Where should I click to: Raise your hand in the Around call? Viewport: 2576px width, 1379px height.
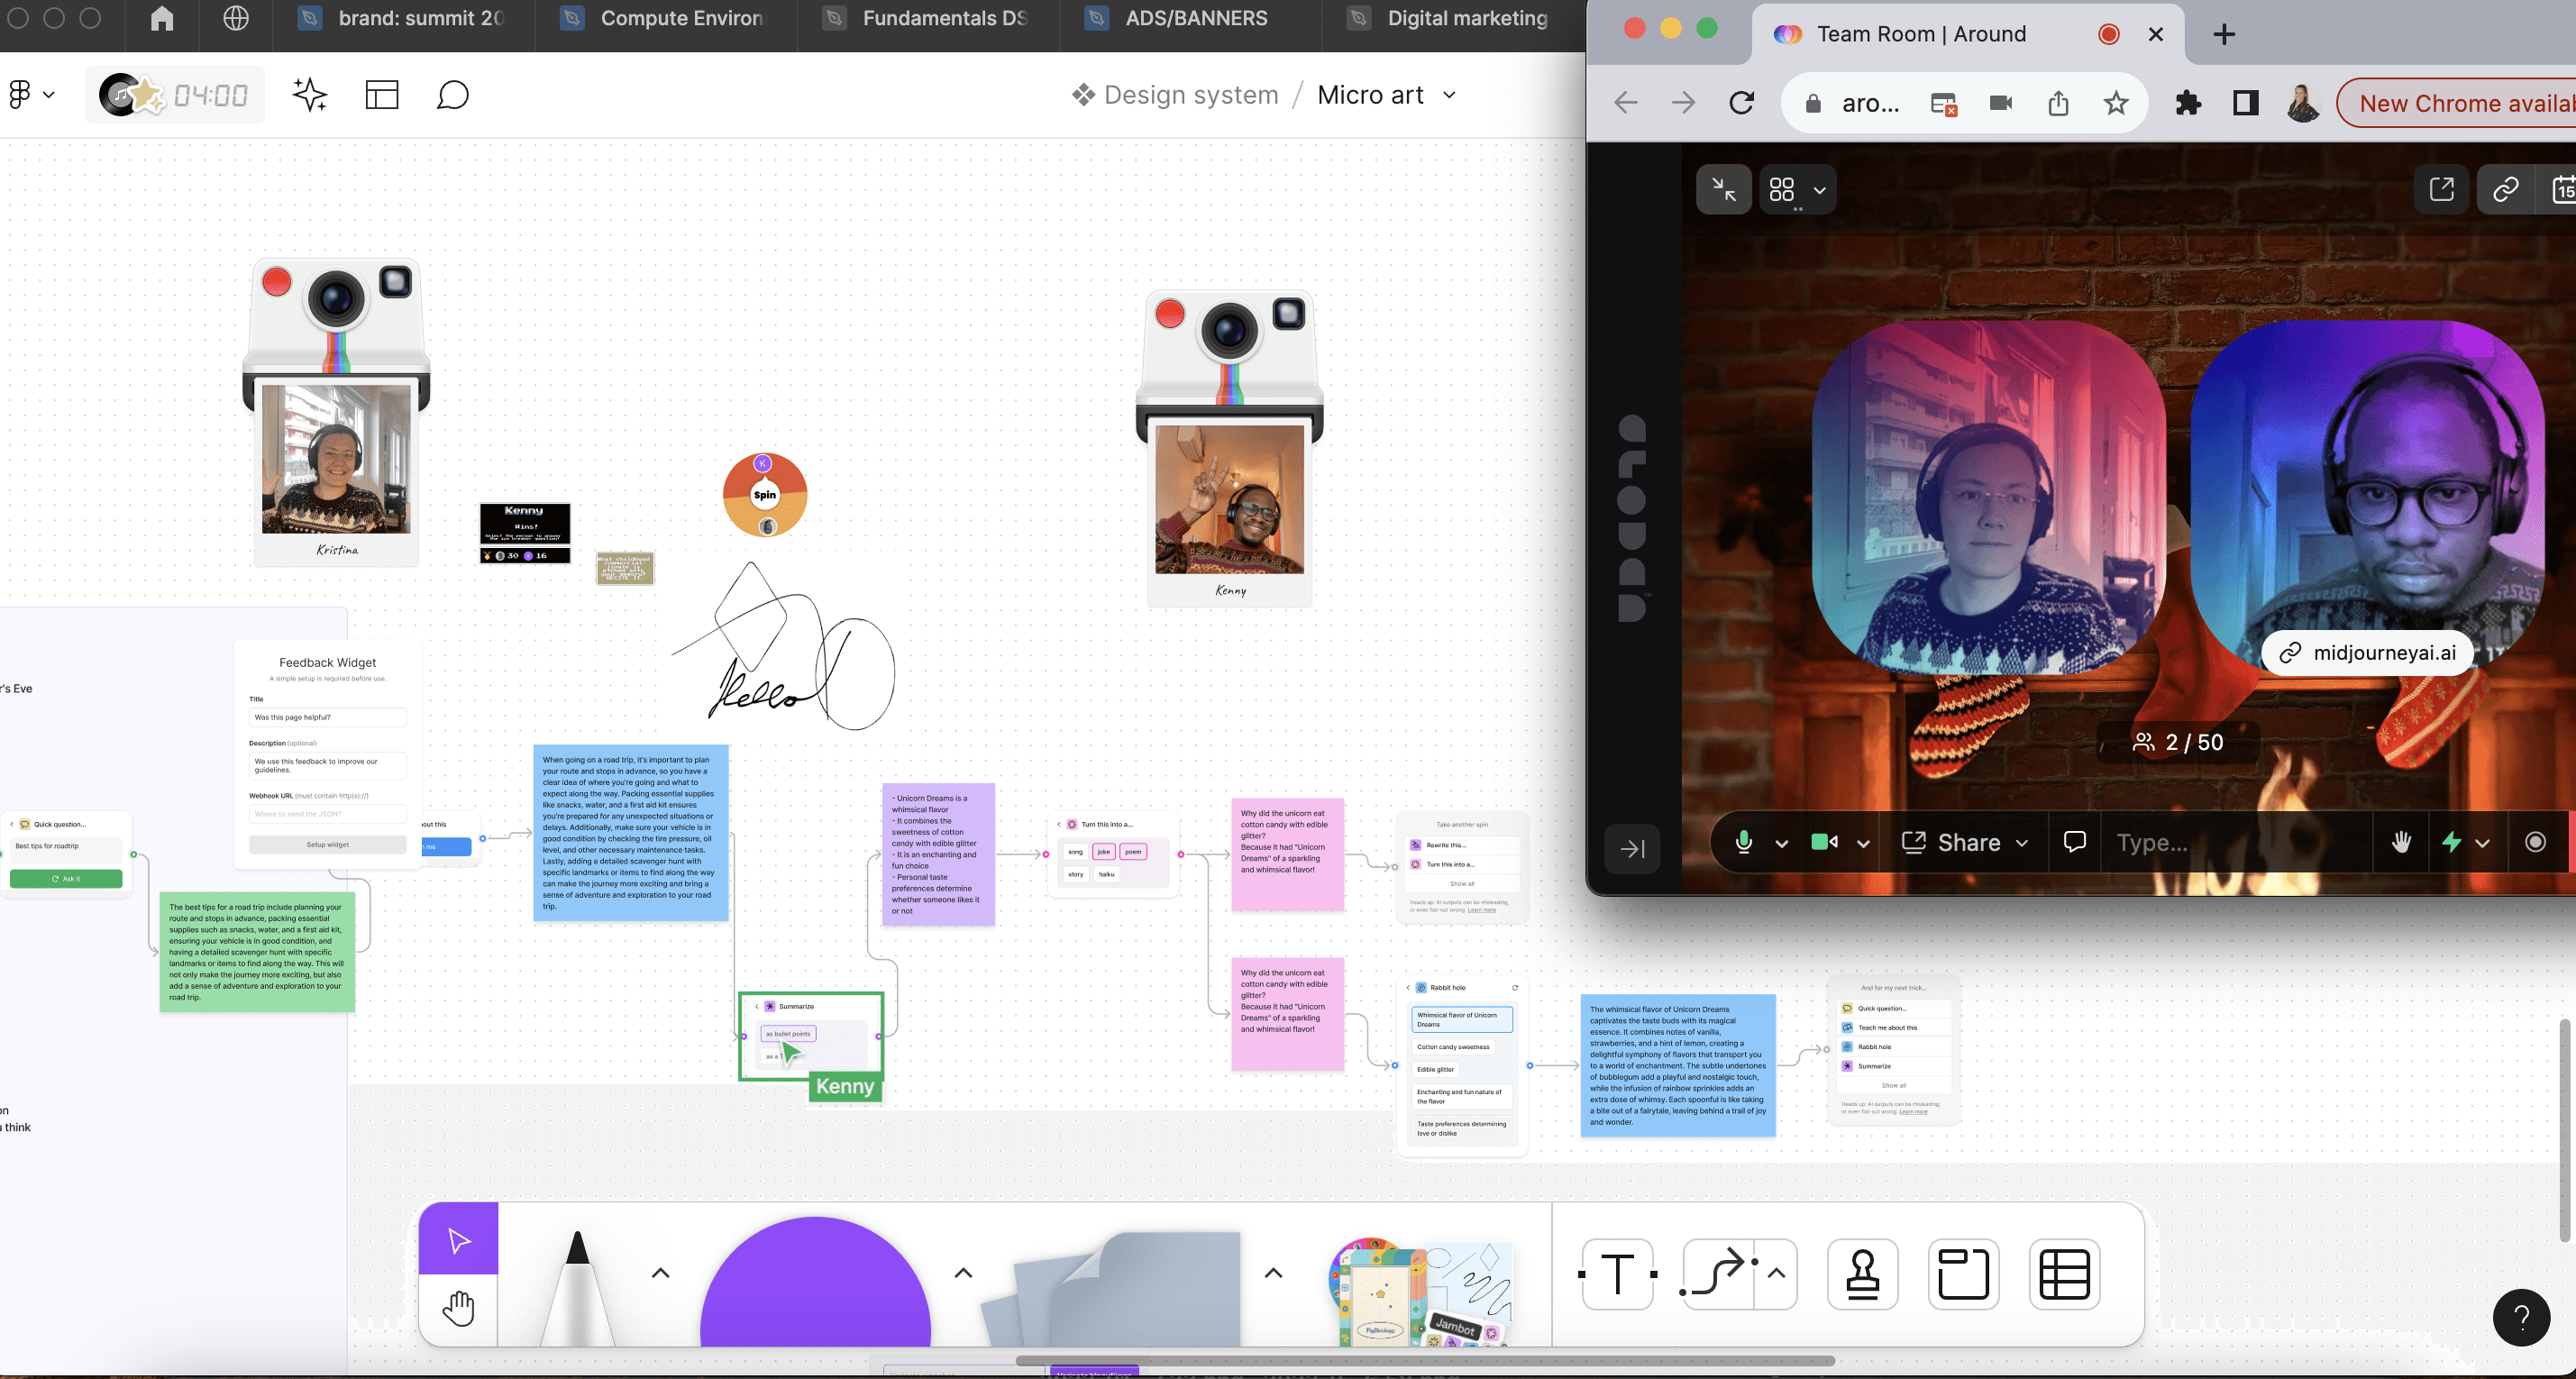click(2402, 843)
